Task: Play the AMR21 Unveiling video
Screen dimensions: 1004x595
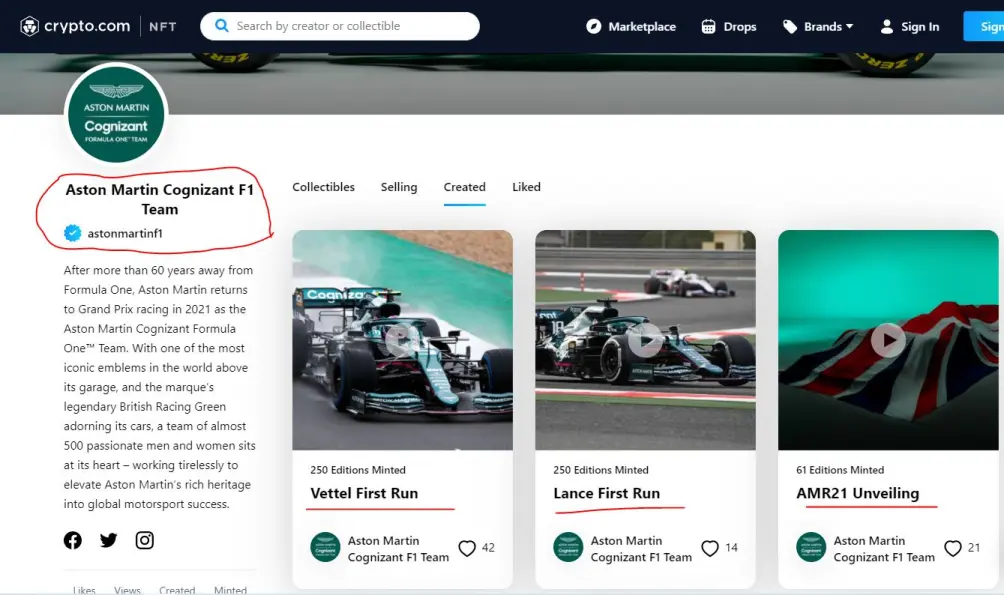Action: point(888,340)
